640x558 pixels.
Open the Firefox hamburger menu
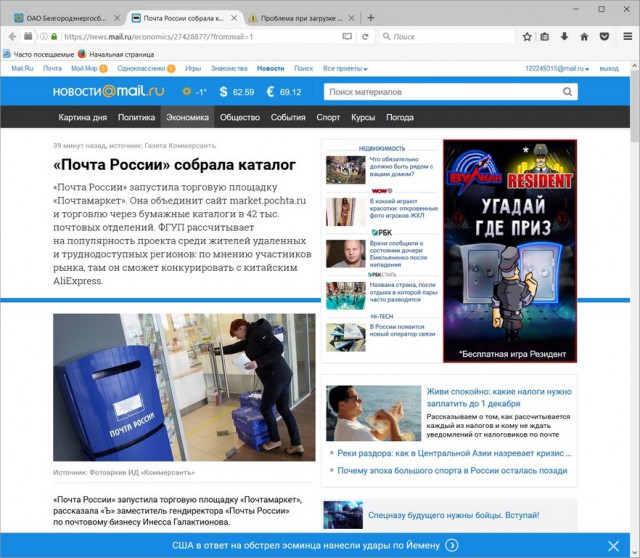(628, 37)
